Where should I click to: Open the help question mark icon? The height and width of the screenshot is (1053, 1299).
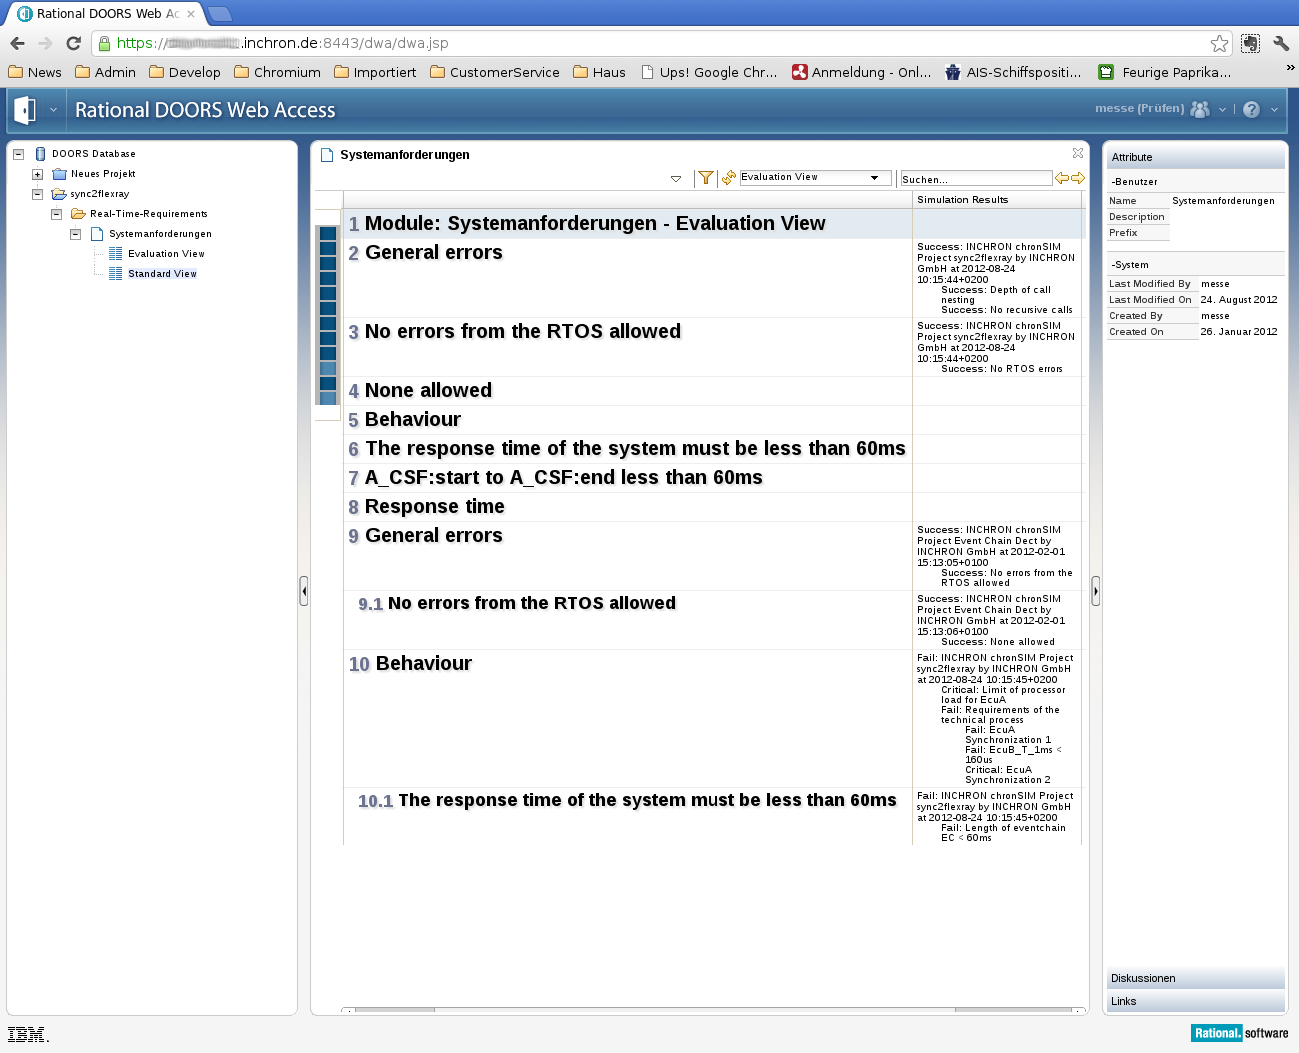(1251, 109)
